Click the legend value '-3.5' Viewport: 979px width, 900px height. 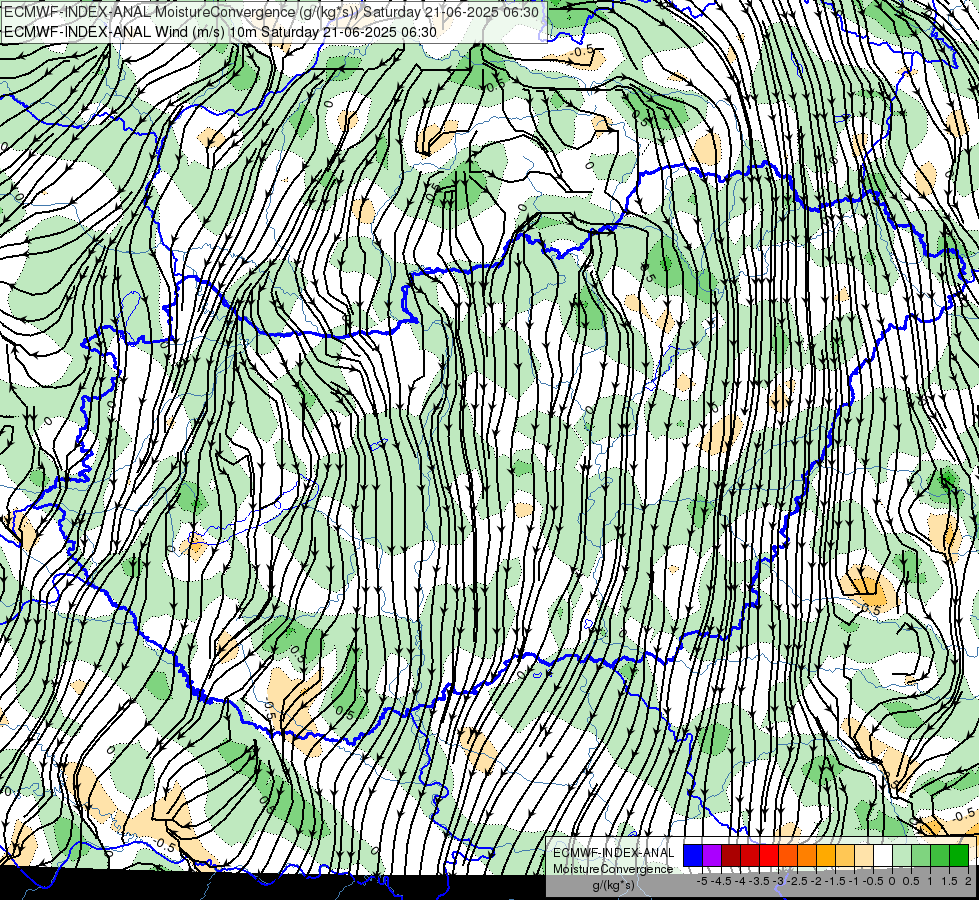[759, 881]
